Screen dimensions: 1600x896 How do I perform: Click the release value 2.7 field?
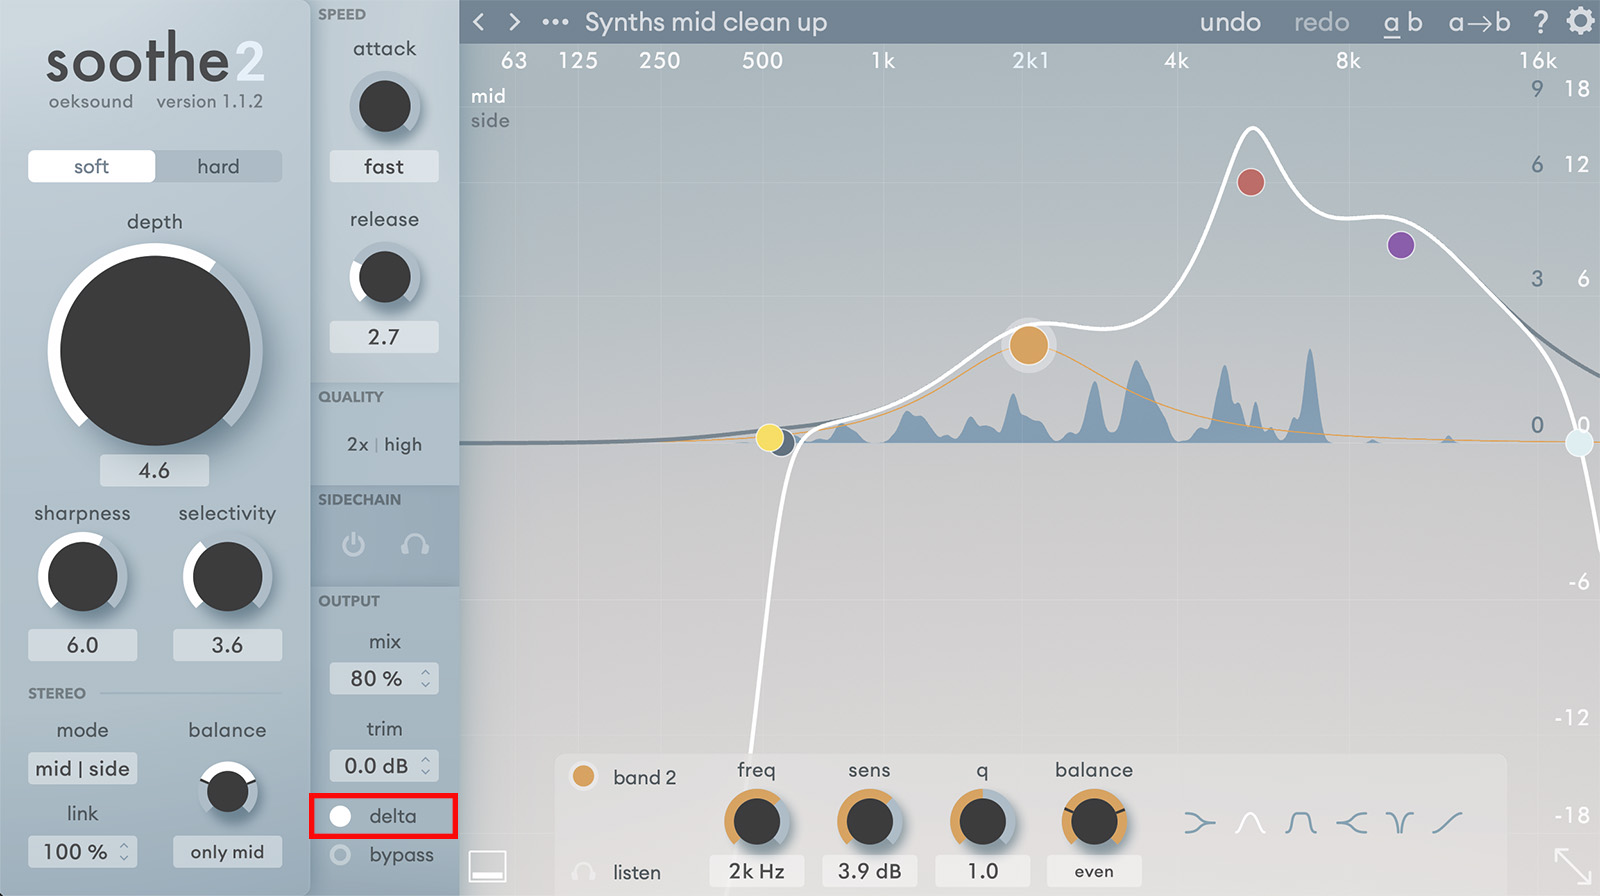tap(384, 337)
